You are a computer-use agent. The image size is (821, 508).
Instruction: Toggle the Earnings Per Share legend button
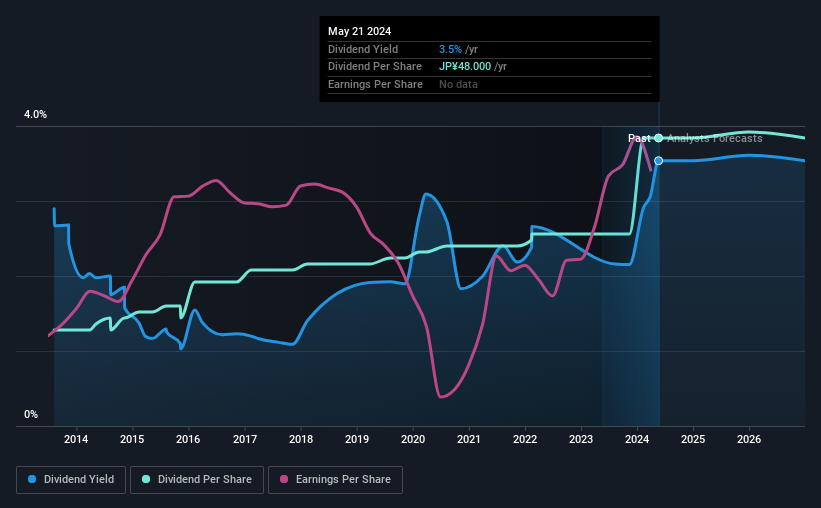pos(335,480)
